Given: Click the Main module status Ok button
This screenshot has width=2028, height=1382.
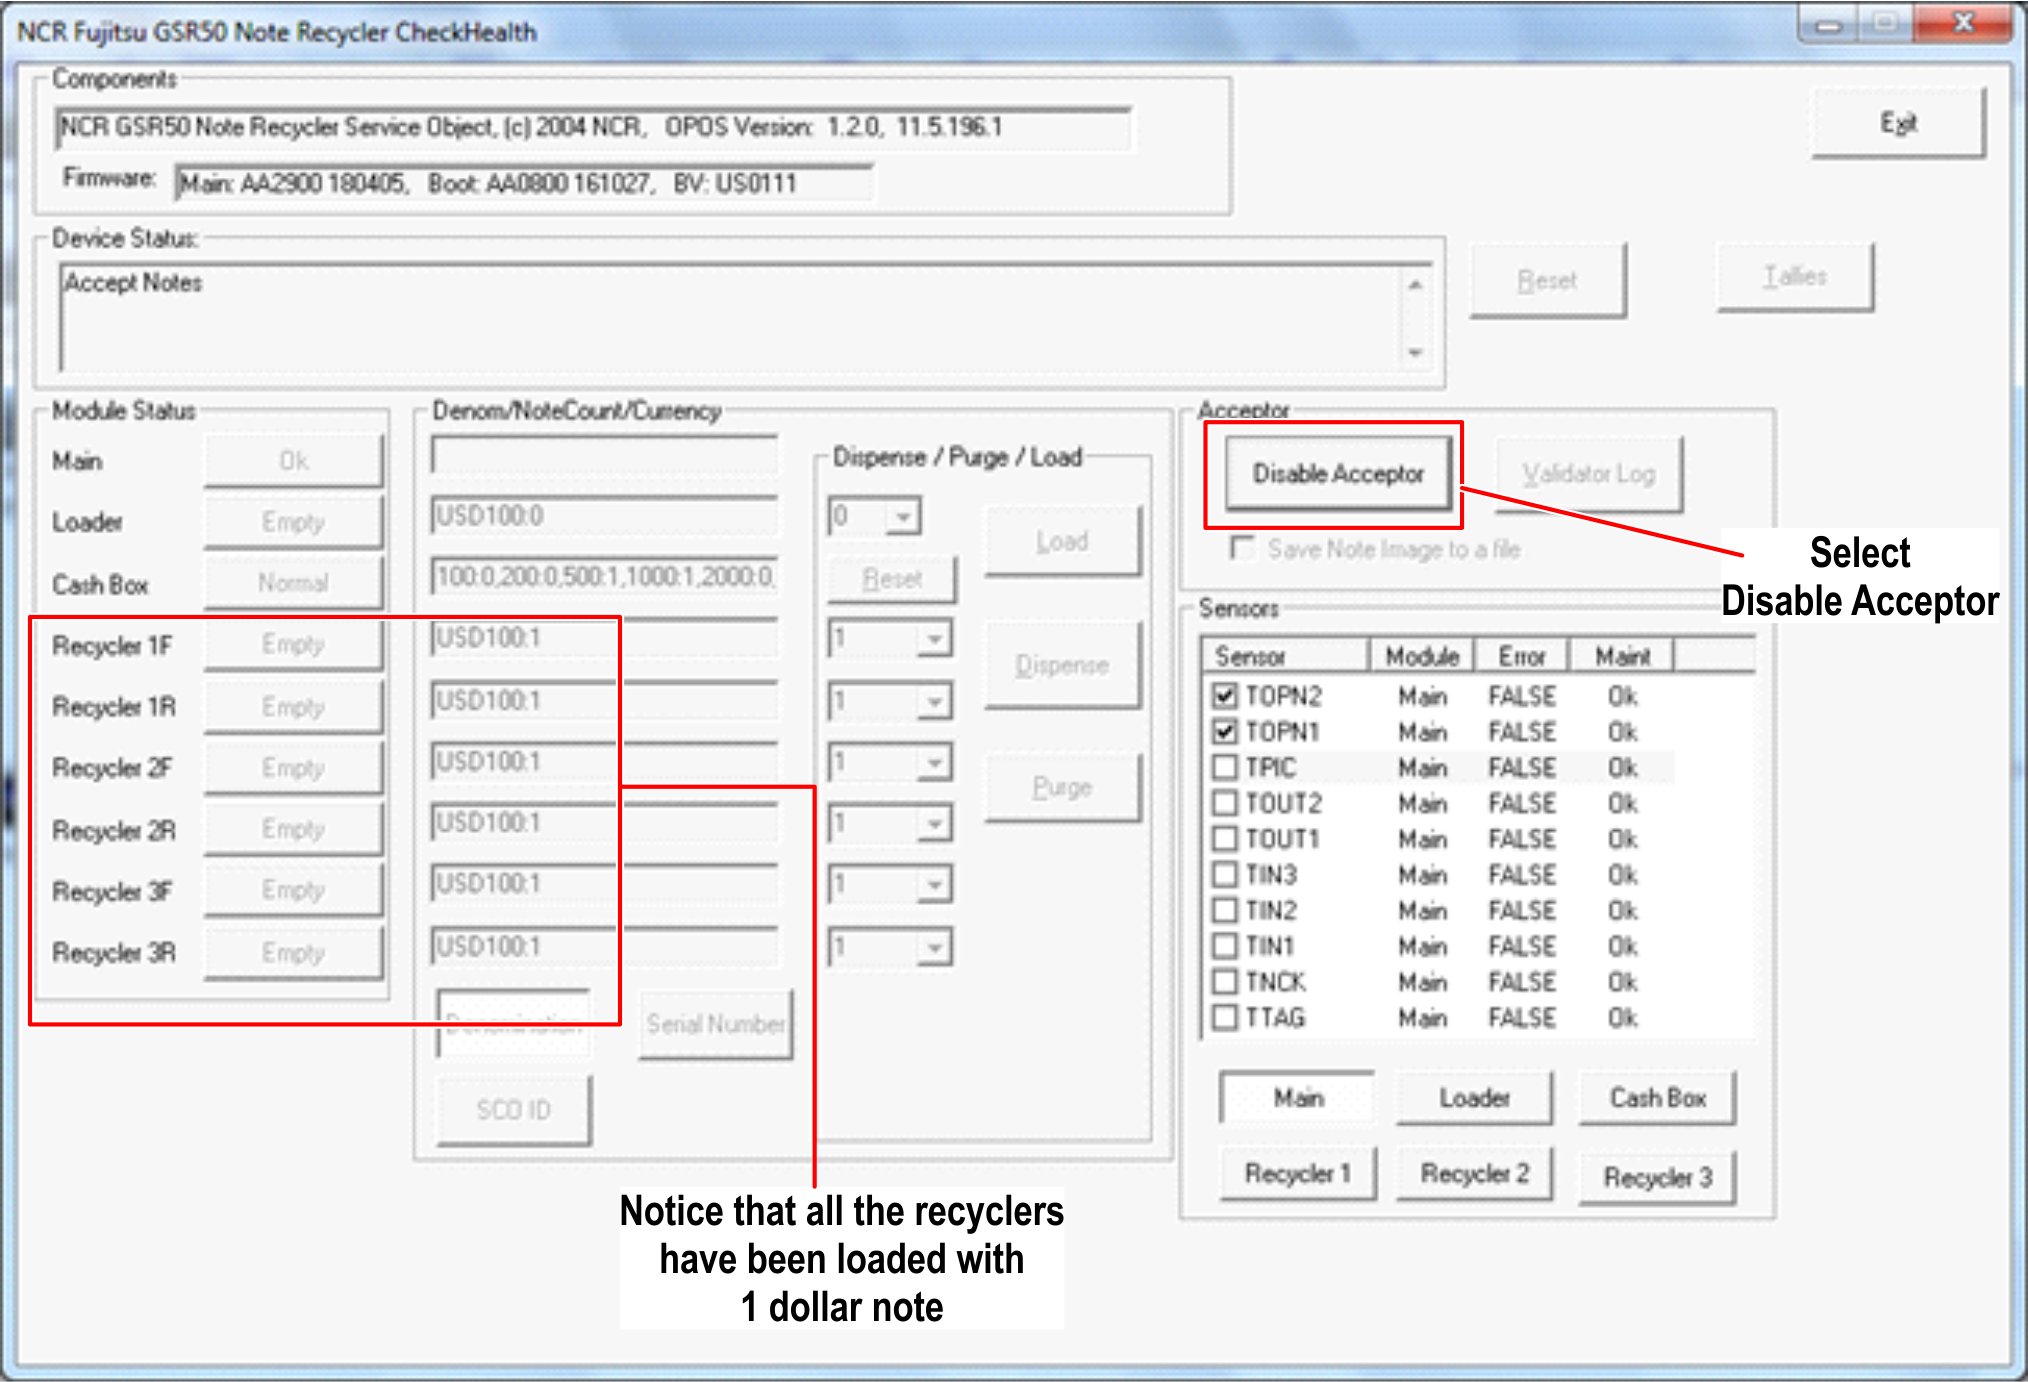Looking at the screenshot, I should click(294, 461).
